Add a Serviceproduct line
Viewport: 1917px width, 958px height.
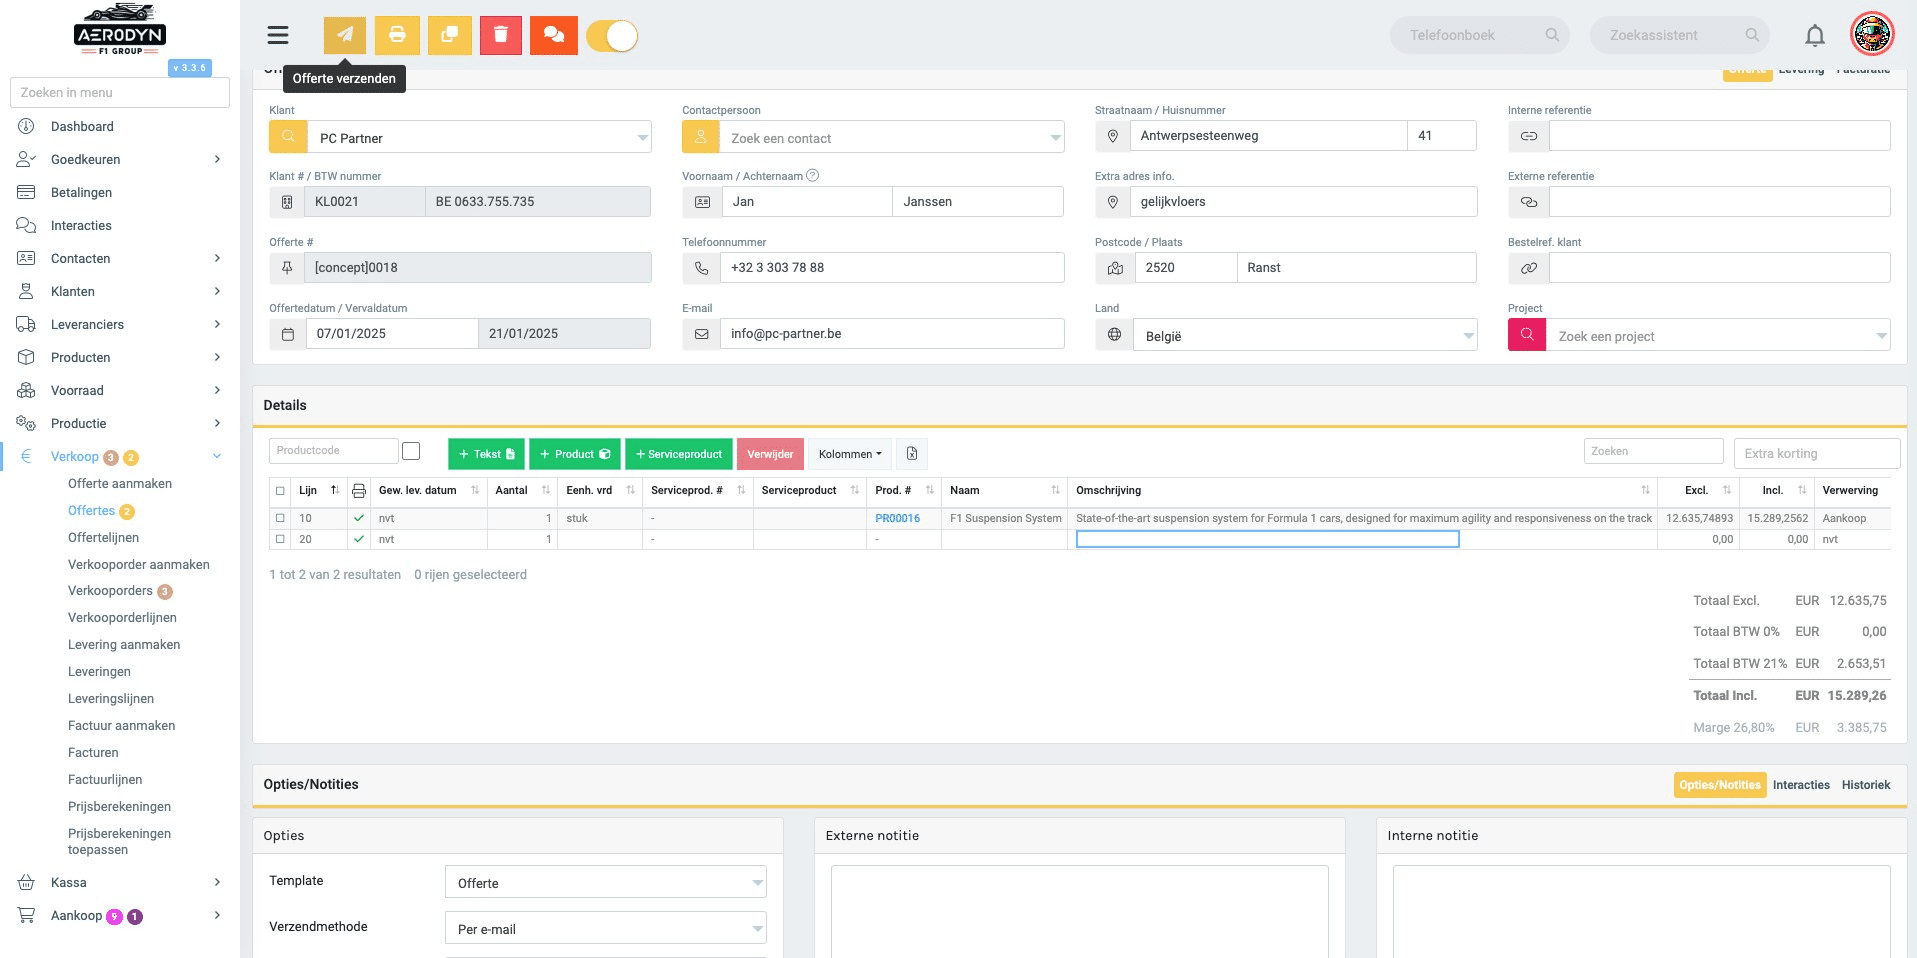coord(679,454)
